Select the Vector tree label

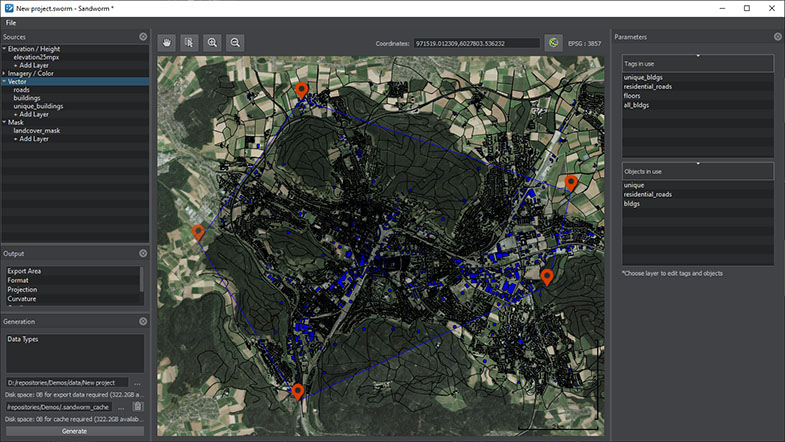point(17,81)
